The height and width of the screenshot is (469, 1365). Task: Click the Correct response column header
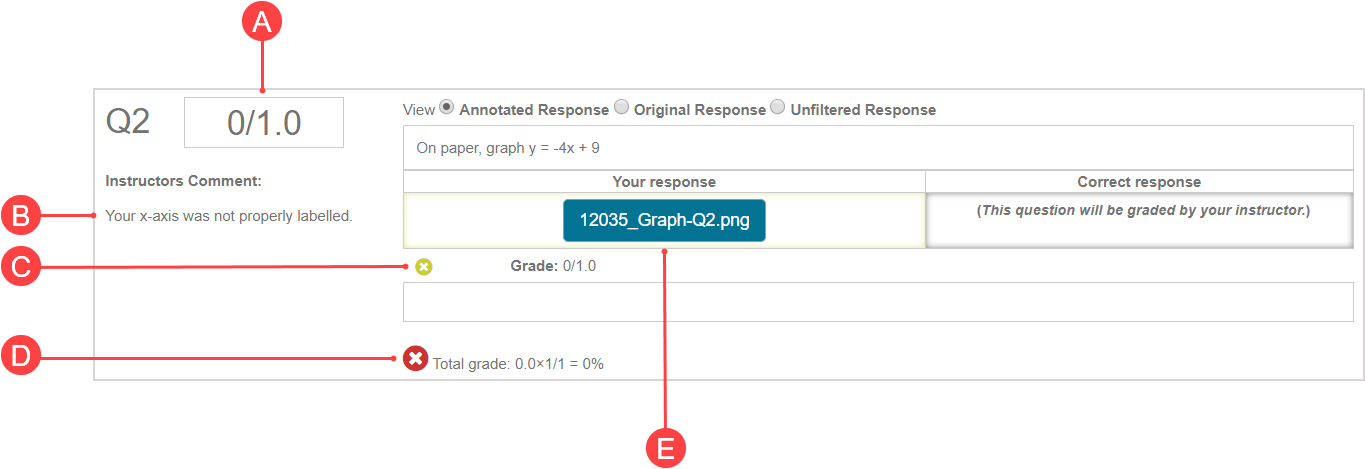1139,182
